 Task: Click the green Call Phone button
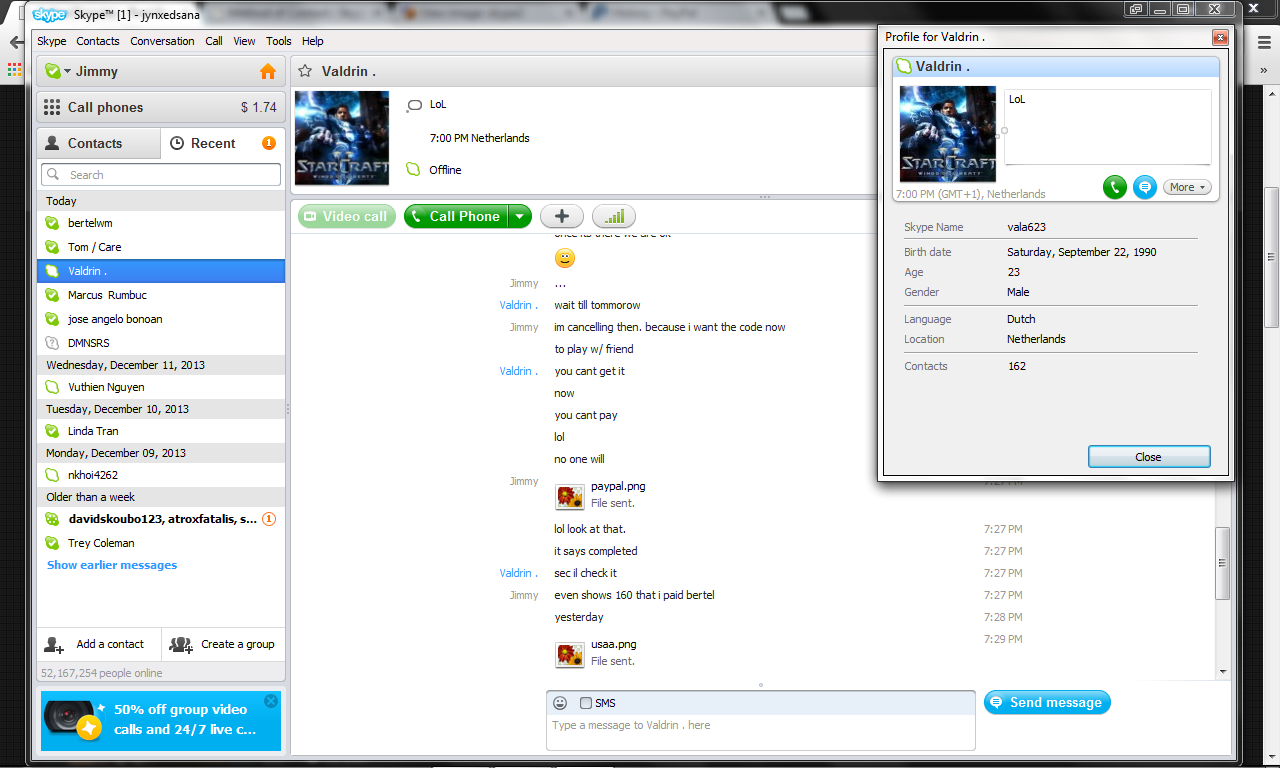pyautogui.click(x=456, y=216)
